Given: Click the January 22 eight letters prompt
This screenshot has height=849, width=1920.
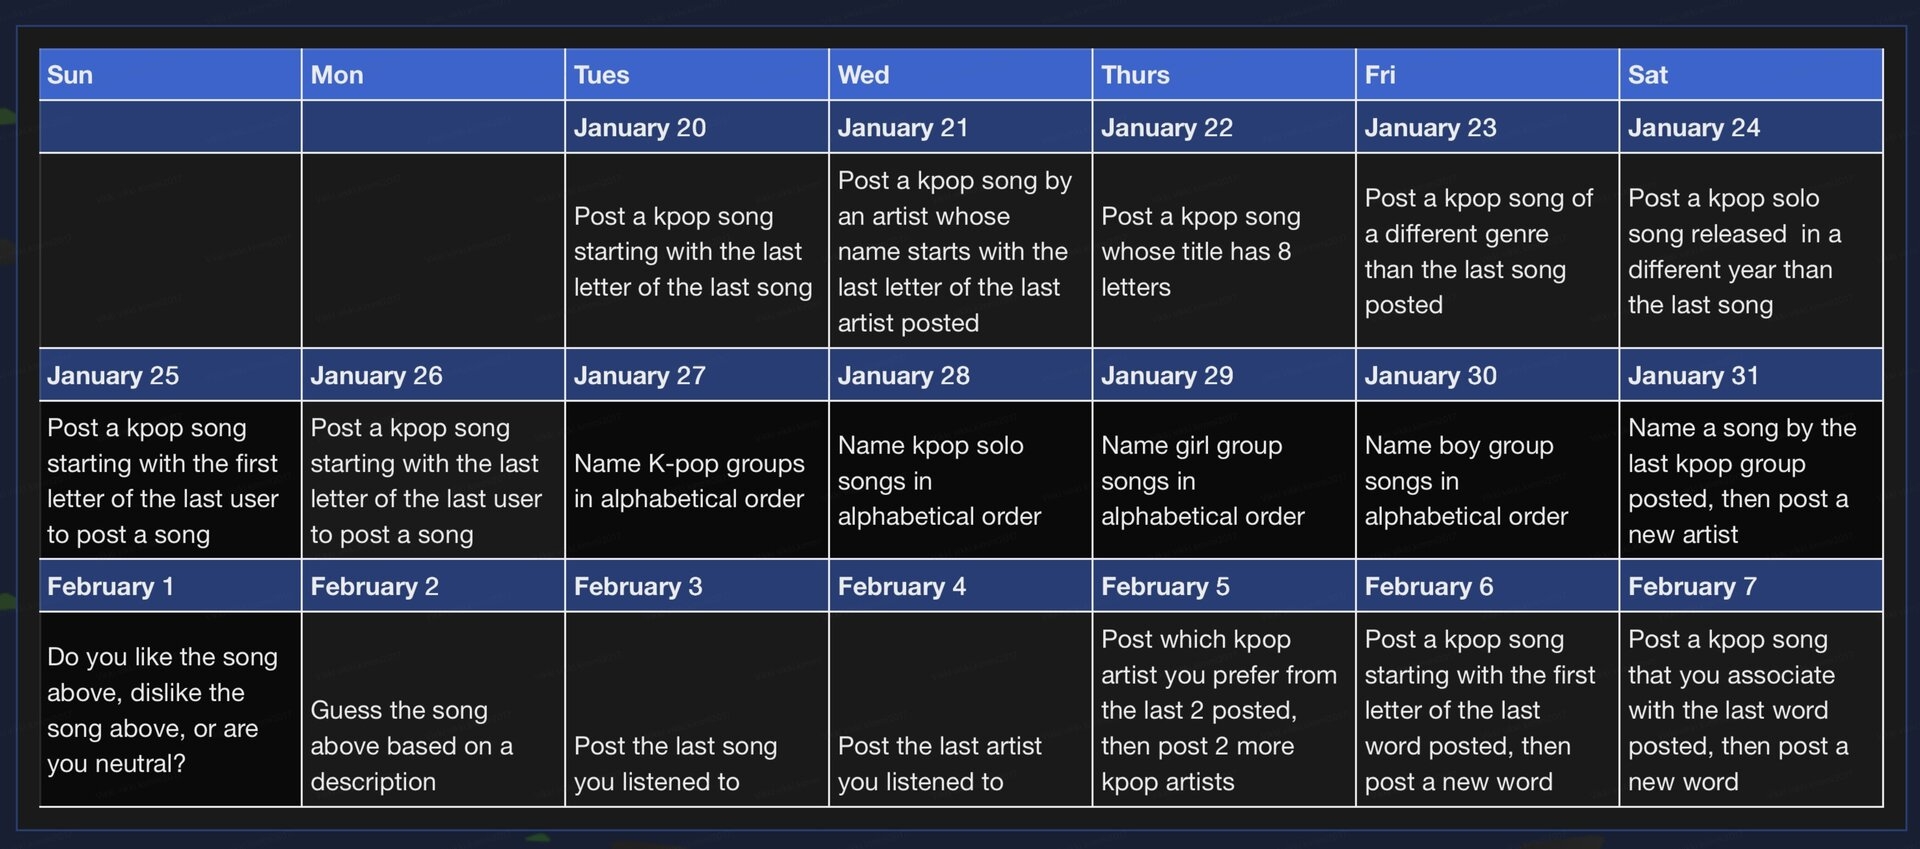Looking at the screenshot, I should pos(1223,250).
